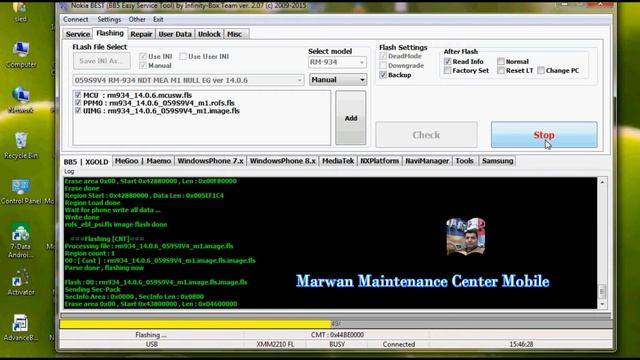Open the User Data tab
Screen dimensions: 640x360
coord(175,34)
